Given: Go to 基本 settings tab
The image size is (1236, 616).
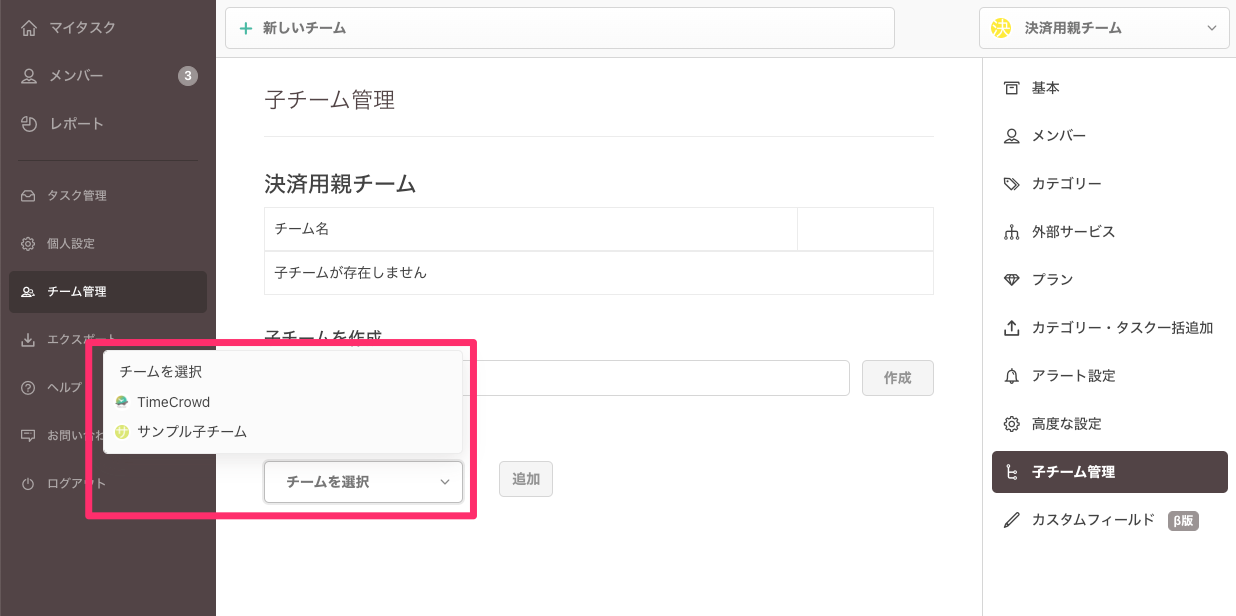Looking at the screenshot, I should coord(1045,88).
